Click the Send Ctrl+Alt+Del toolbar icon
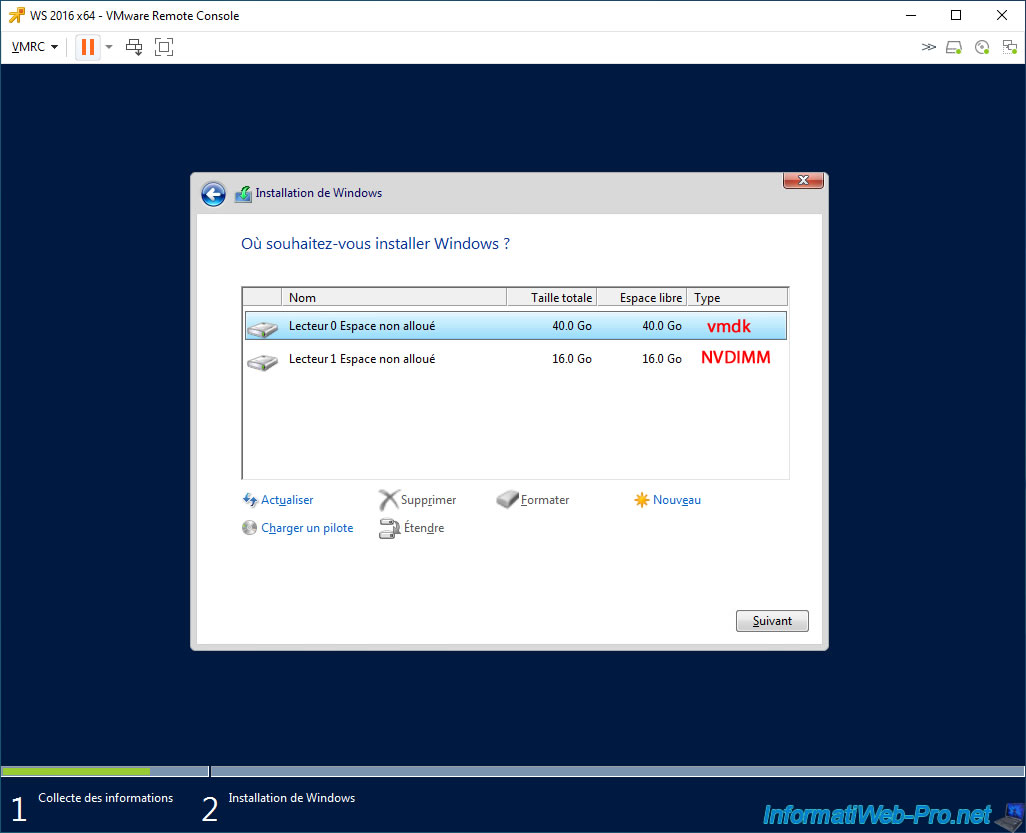The width and height of the screenshot is (1026, 833). pyautogui.click(x=134, y=47)
